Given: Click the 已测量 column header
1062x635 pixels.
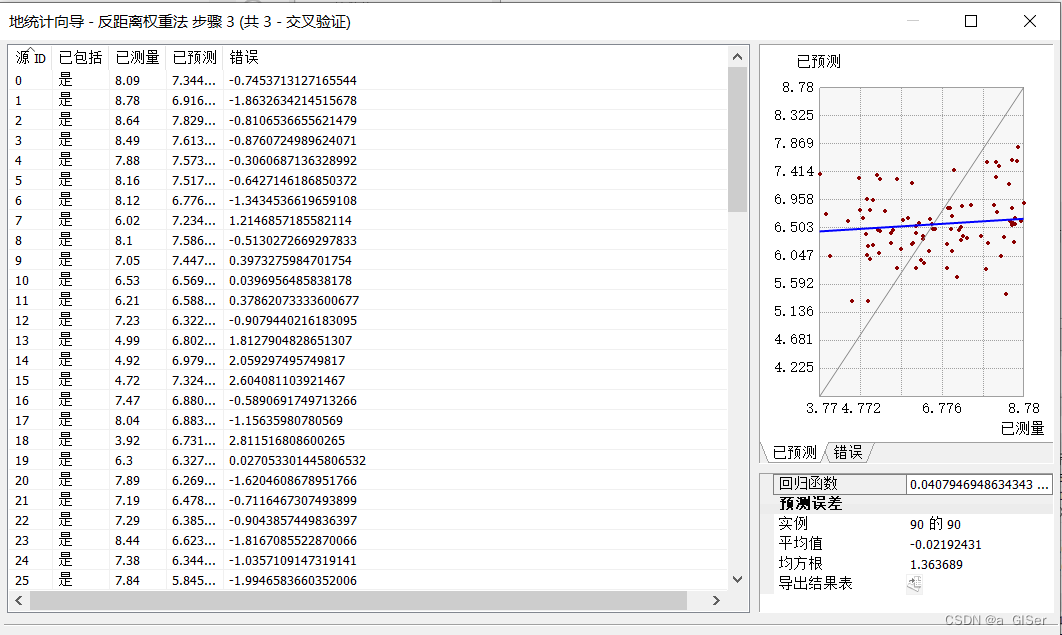Looking at the screenshot, I should tap(137, 58).
